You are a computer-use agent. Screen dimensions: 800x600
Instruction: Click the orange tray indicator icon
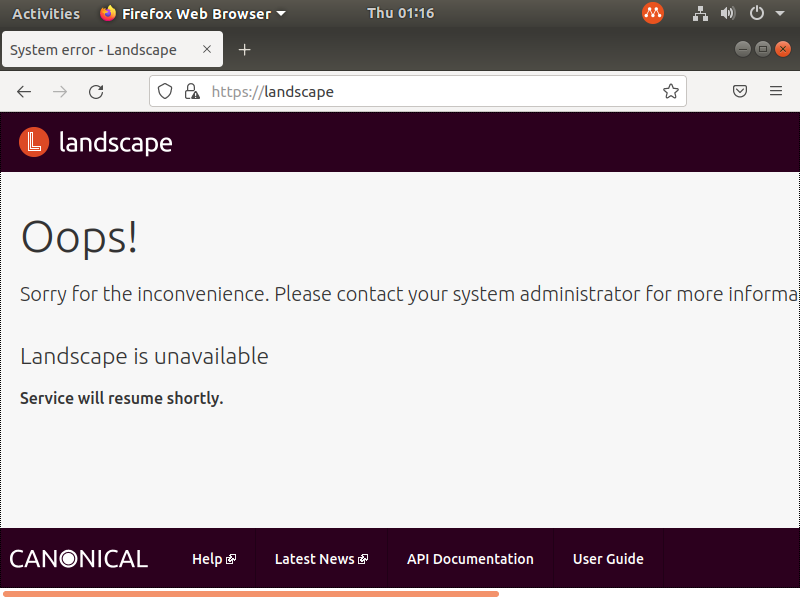[653, 13]
